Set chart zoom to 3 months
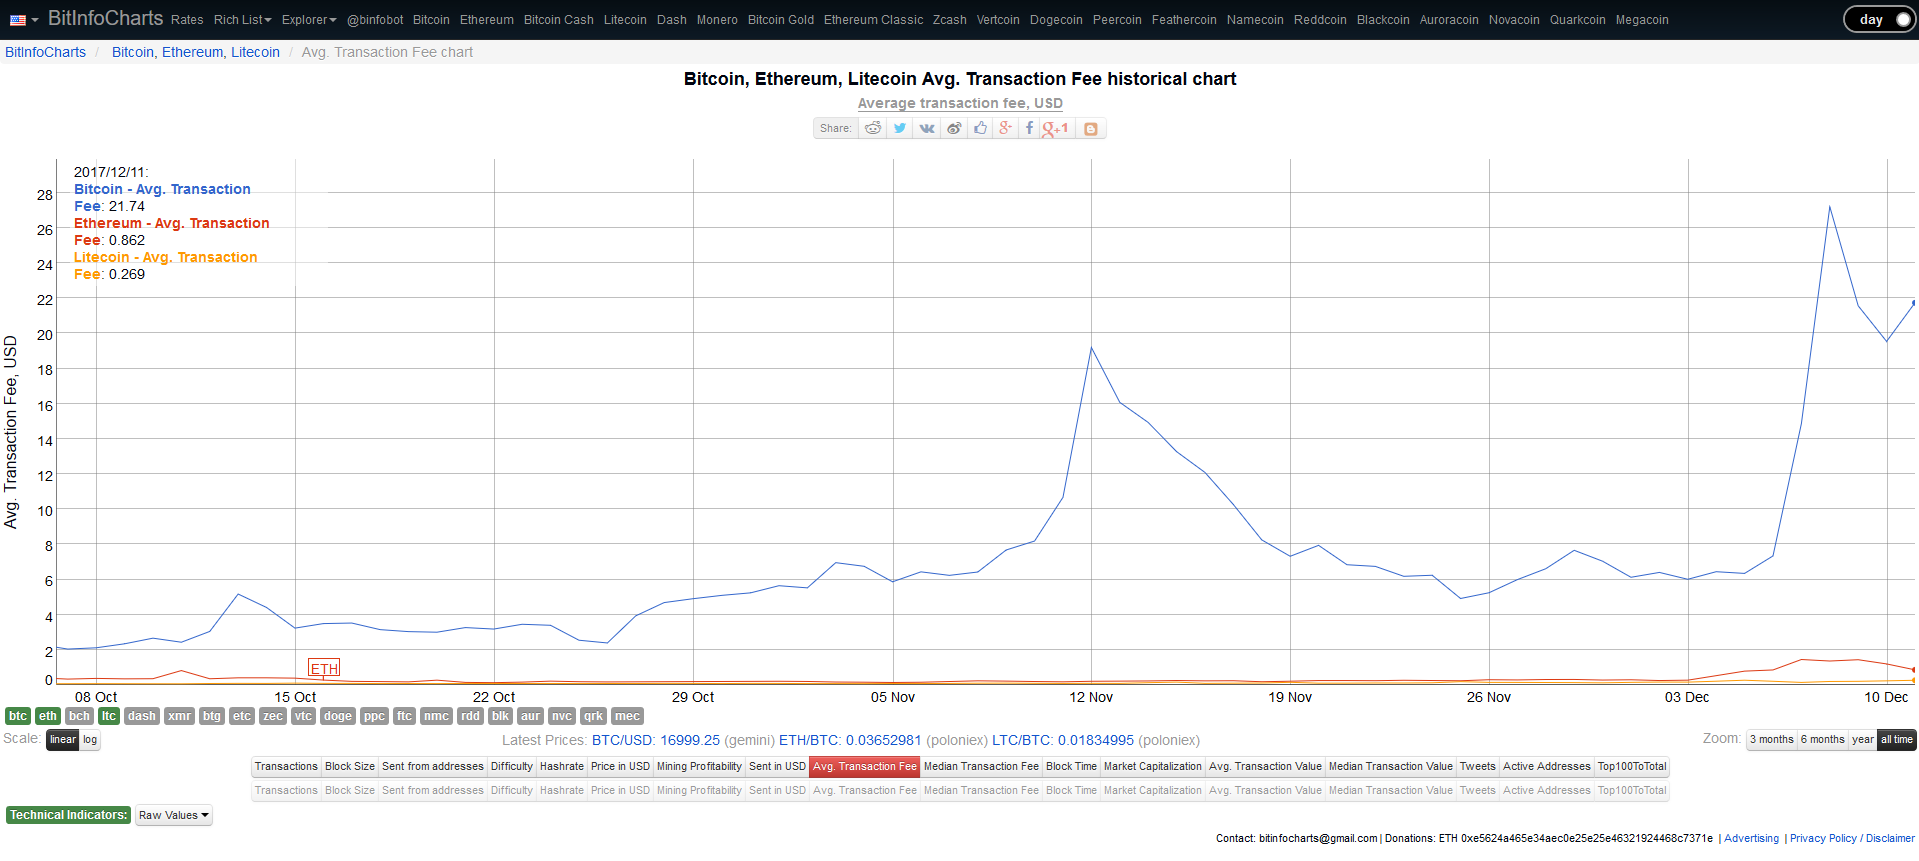The width and height of the screenshot is (1919, 861). coord(1772,740)
